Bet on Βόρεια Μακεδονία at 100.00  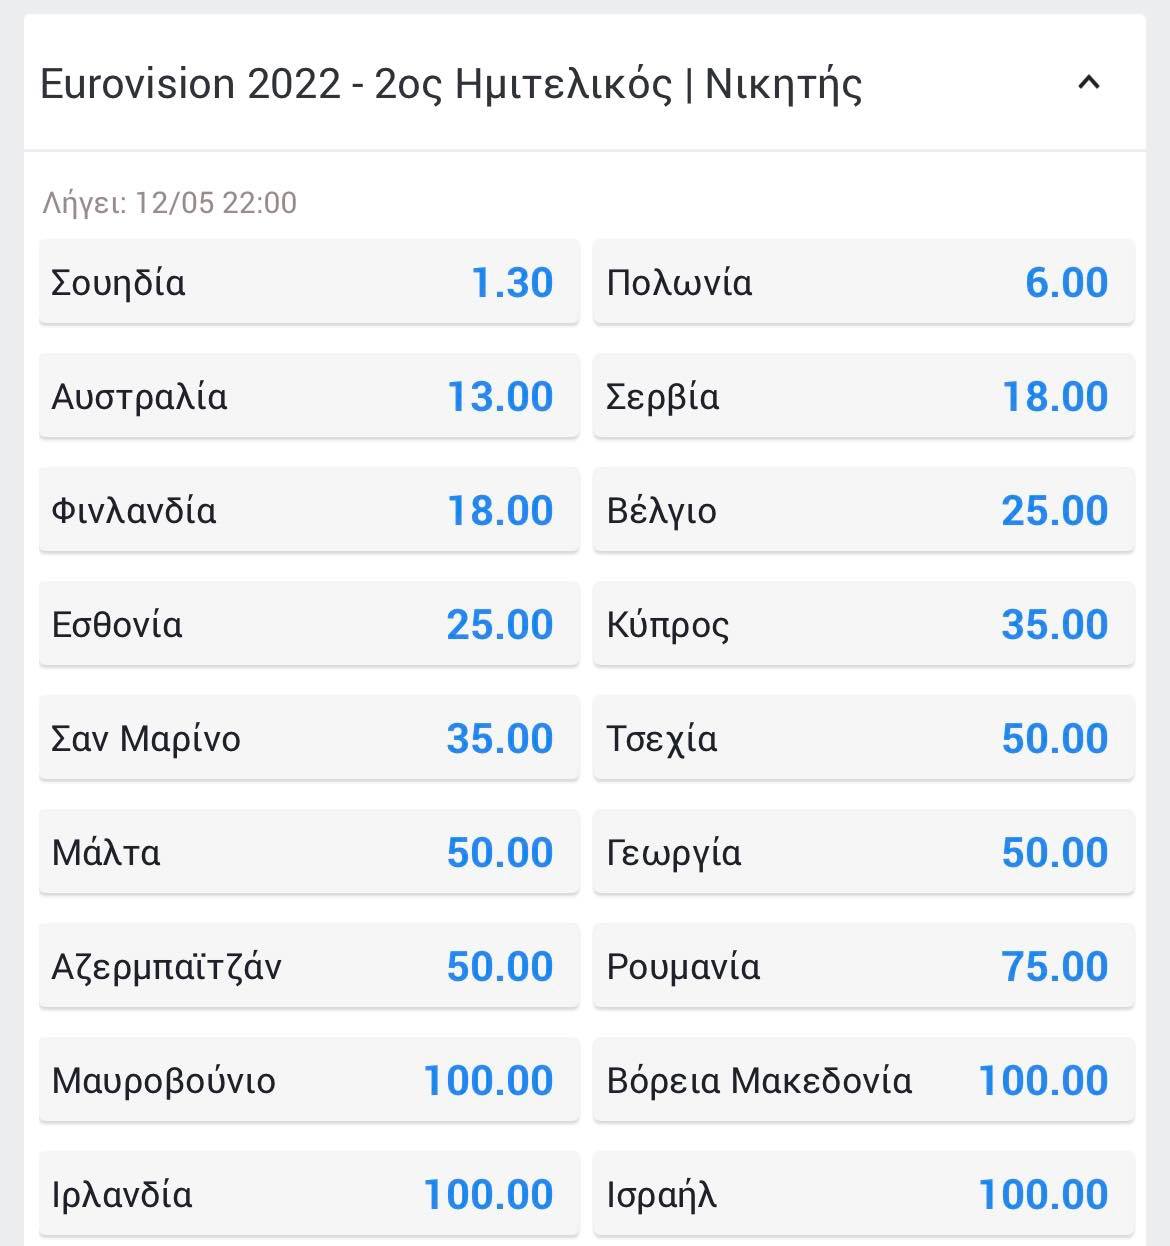(864, 1080)
